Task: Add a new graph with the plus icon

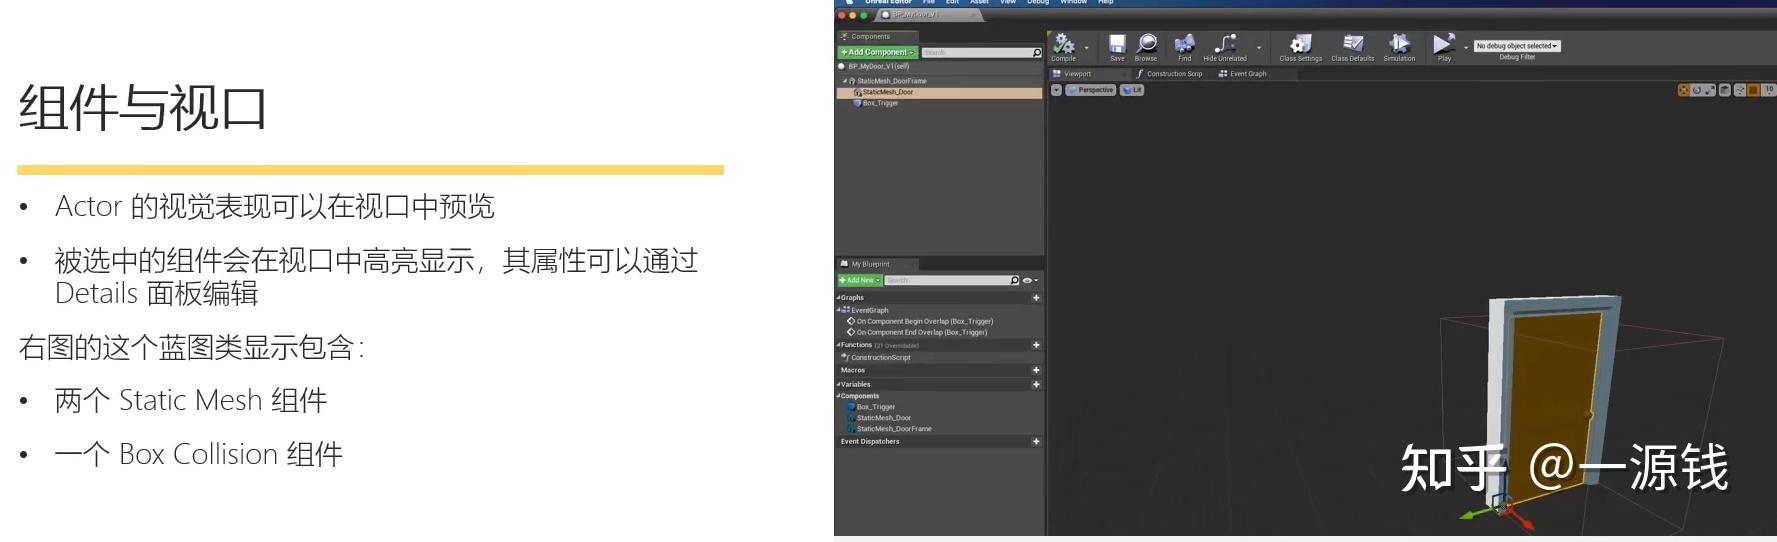Action: pyautogui.click(x=1036, y=298)
